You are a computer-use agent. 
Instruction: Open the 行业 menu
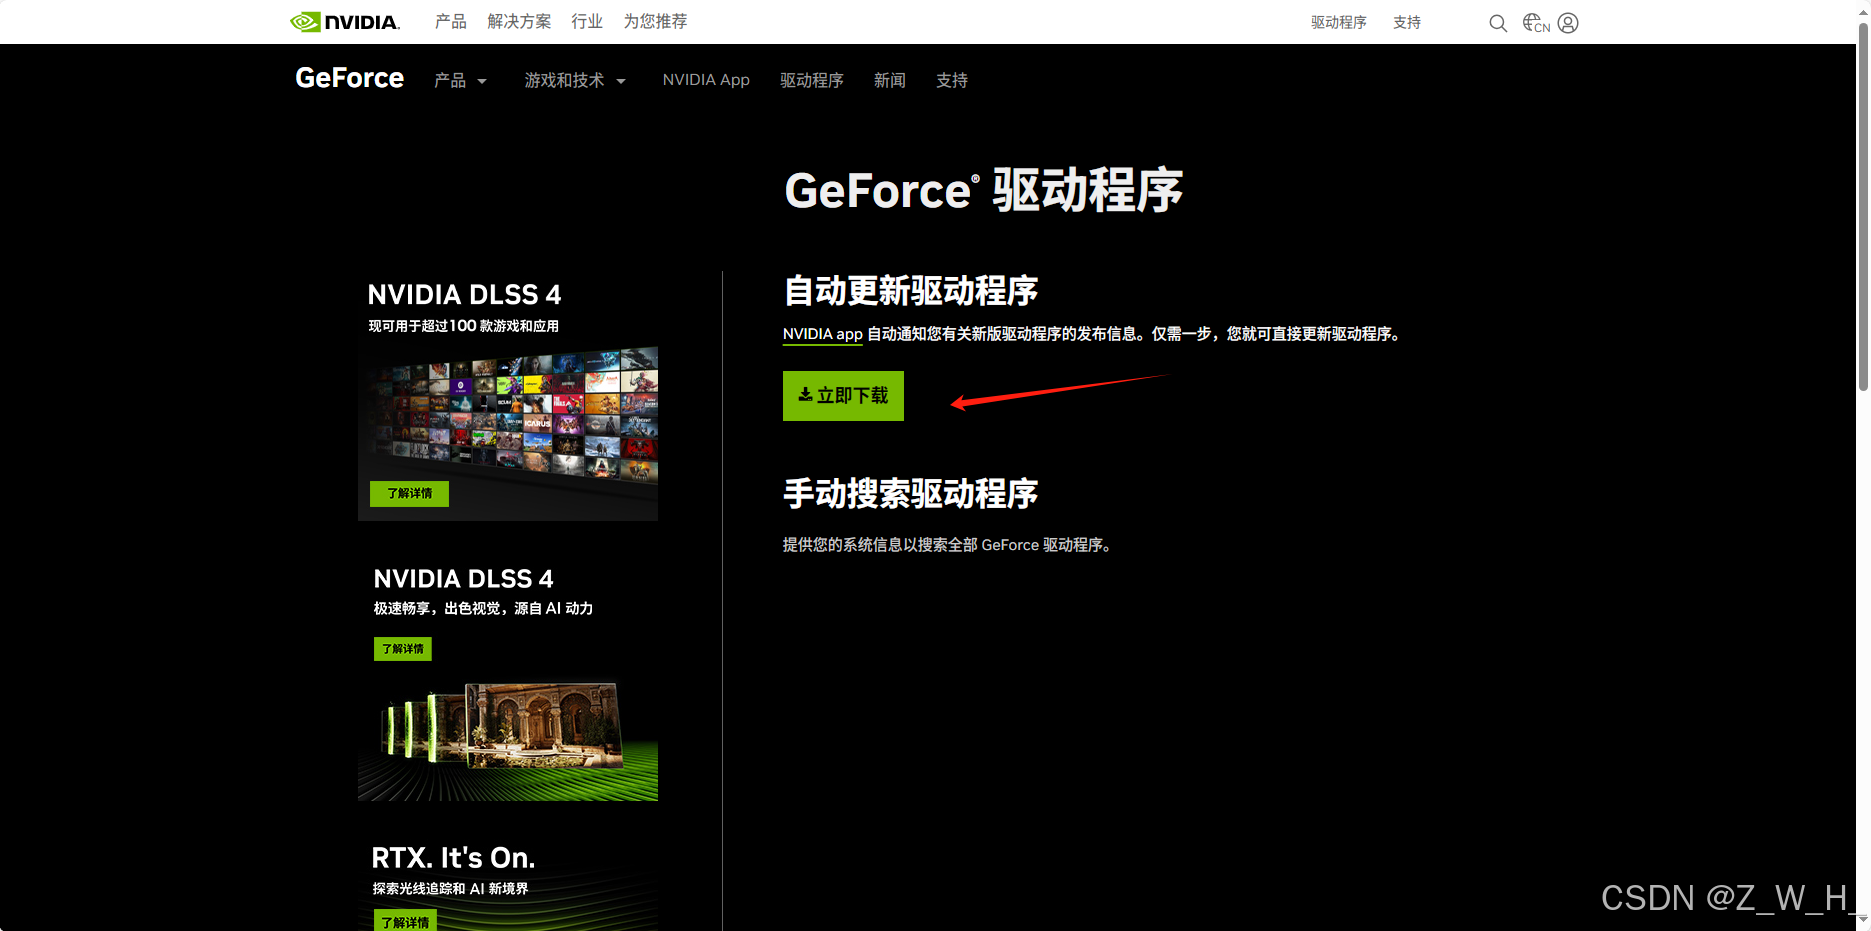pos(587,22)
